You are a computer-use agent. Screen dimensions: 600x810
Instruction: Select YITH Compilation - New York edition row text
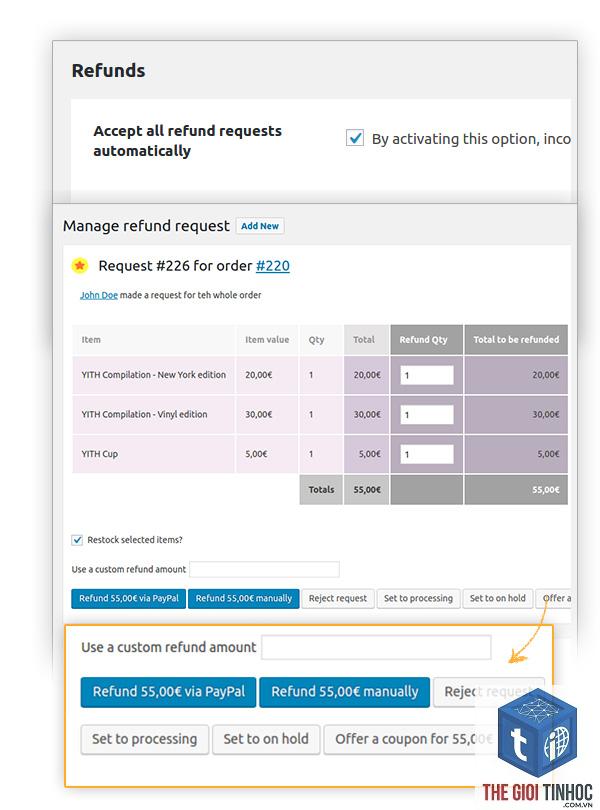153,375
